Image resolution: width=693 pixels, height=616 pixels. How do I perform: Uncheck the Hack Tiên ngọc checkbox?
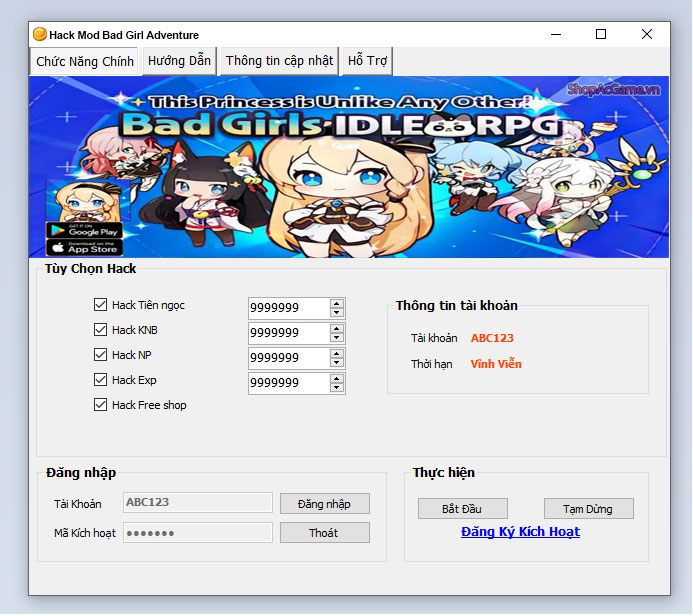click(x=100, y=304)
